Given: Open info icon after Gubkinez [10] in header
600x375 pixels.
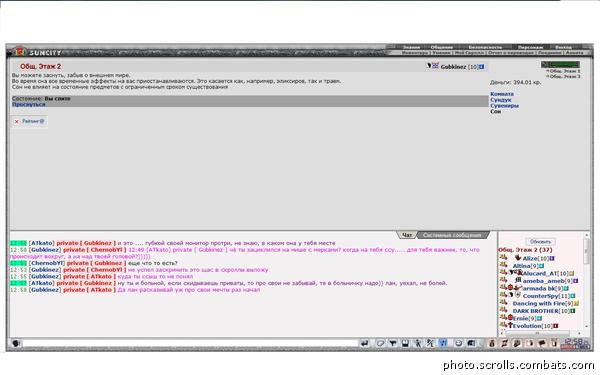Looking at the screenshot, I should (482, 67).
